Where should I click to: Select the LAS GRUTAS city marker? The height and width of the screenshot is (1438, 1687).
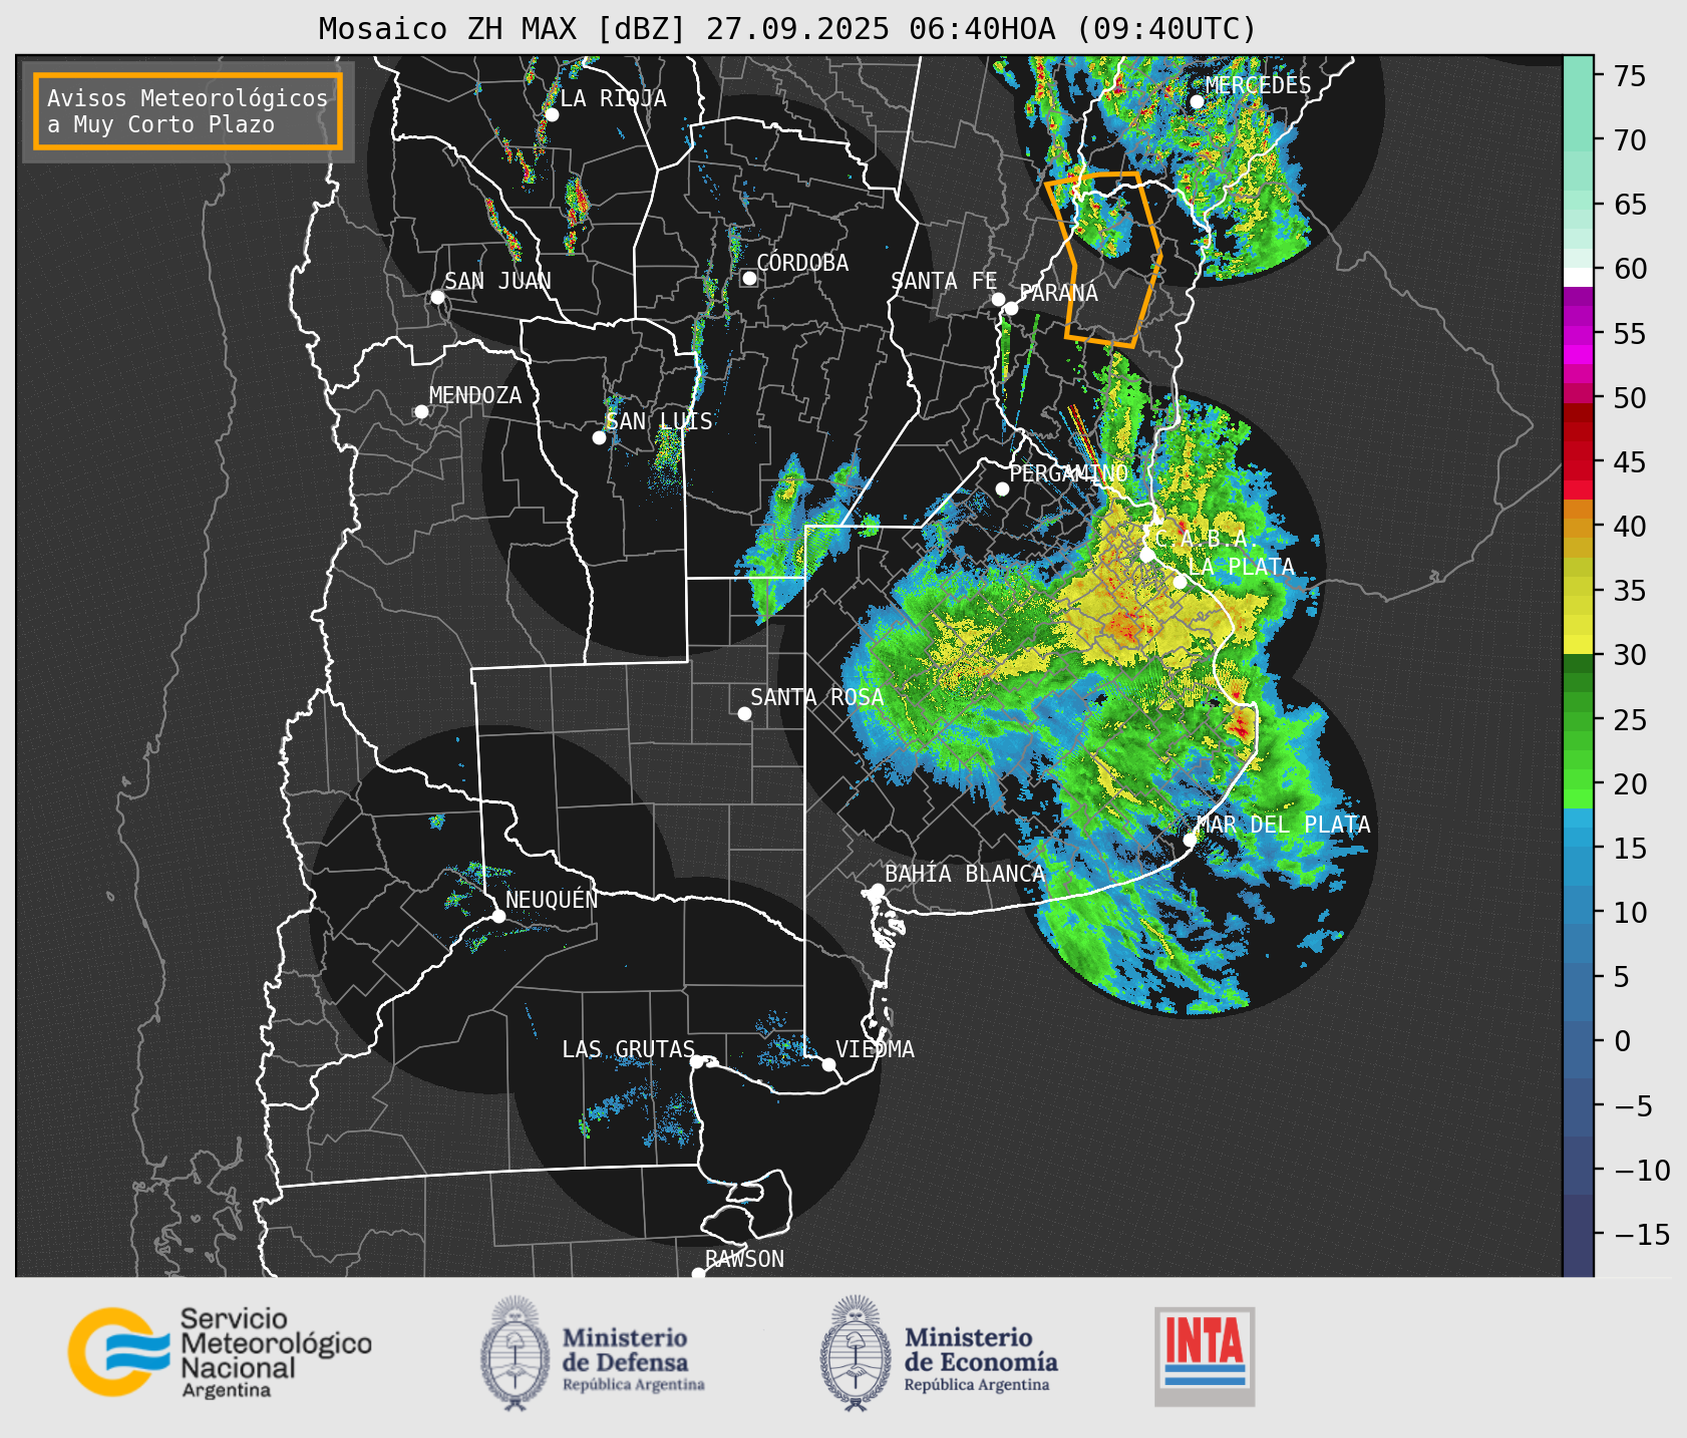point(697,1062)
